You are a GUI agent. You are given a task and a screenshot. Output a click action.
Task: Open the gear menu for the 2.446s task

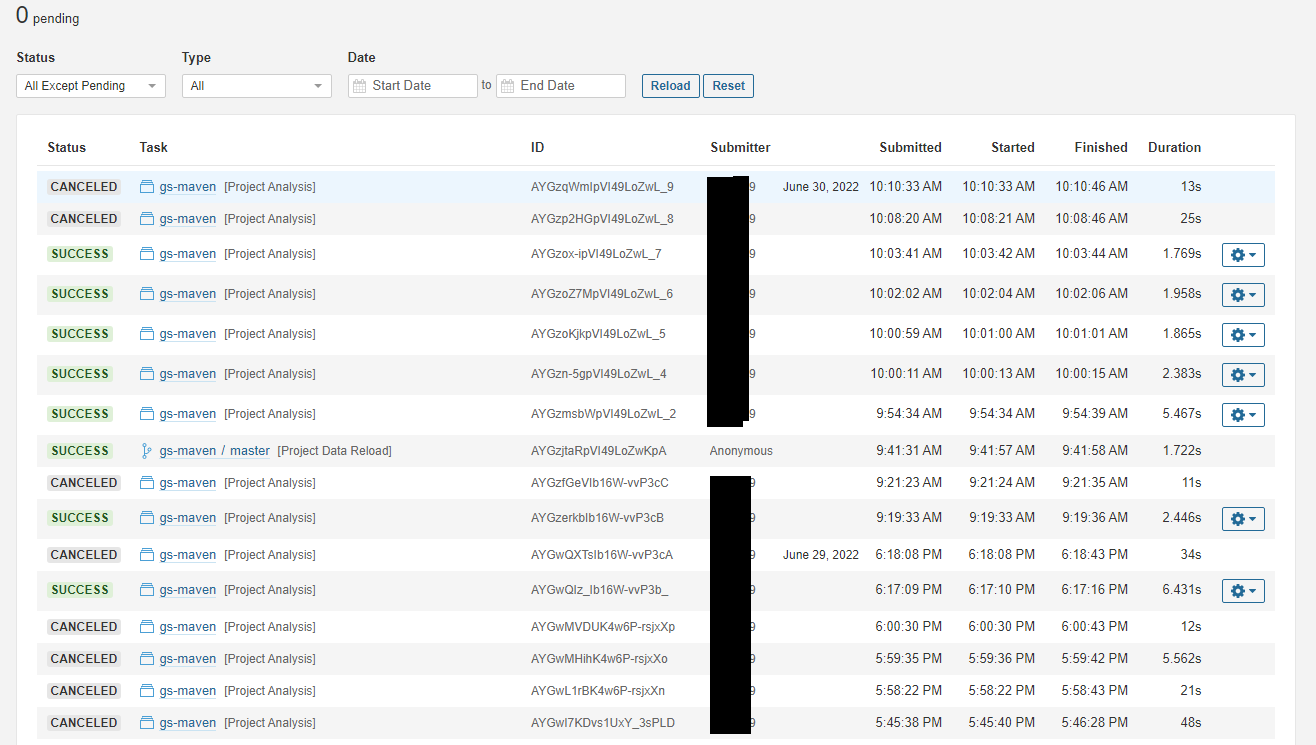(1243, 519)
